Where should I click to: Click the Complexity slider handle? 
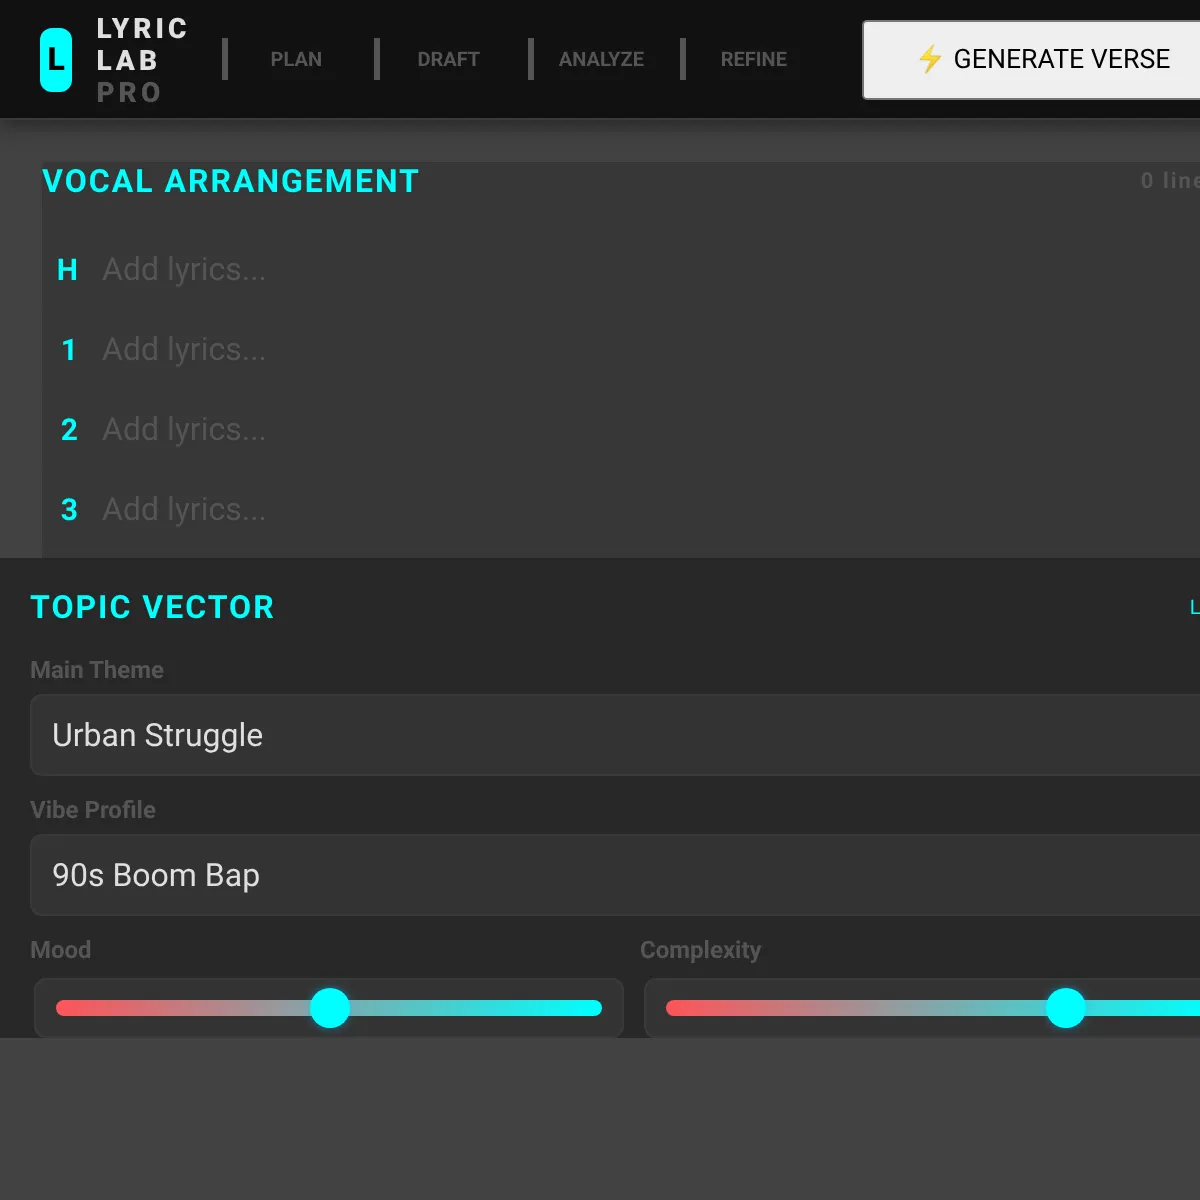pos(1066,1008)
